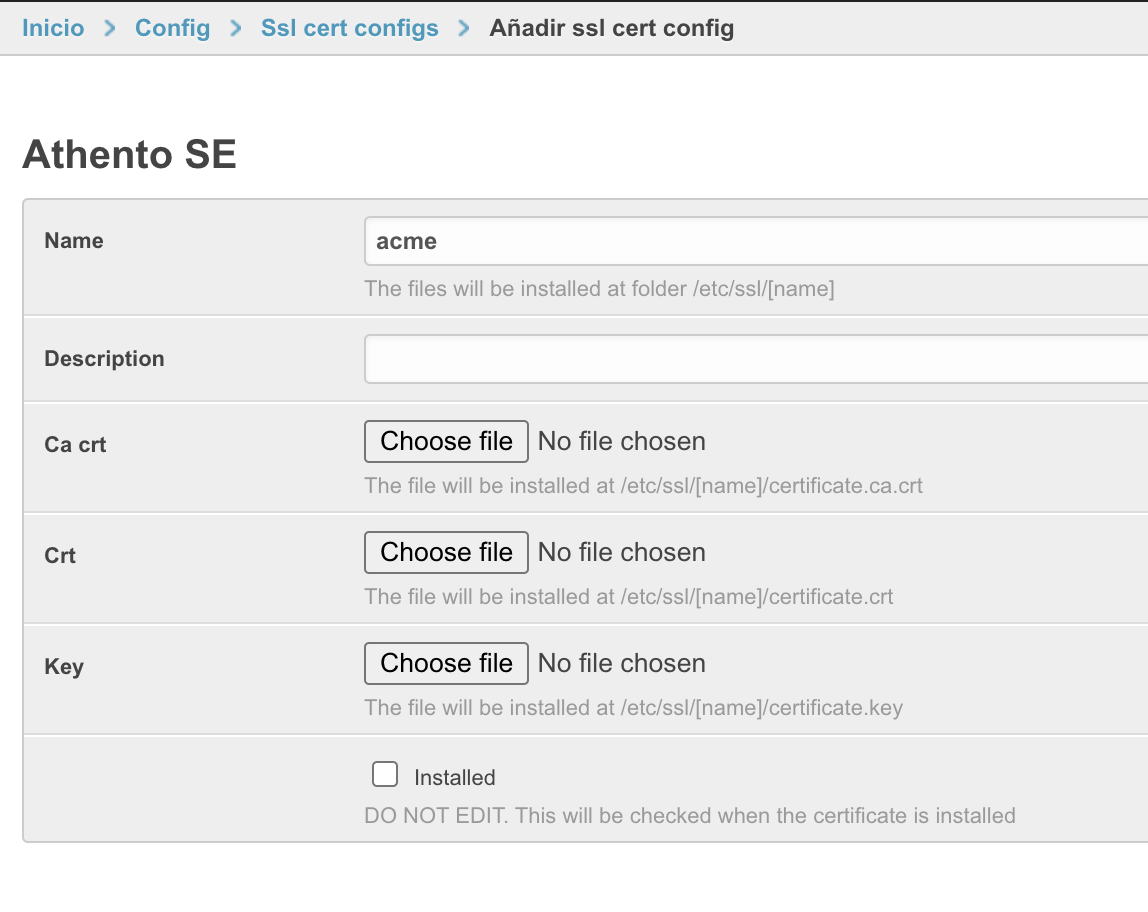Image resolution: width=1148 pixels, height=912 pixels.
Task: Click the chevron after Ssl cert configs
Action: pos(464,28)
